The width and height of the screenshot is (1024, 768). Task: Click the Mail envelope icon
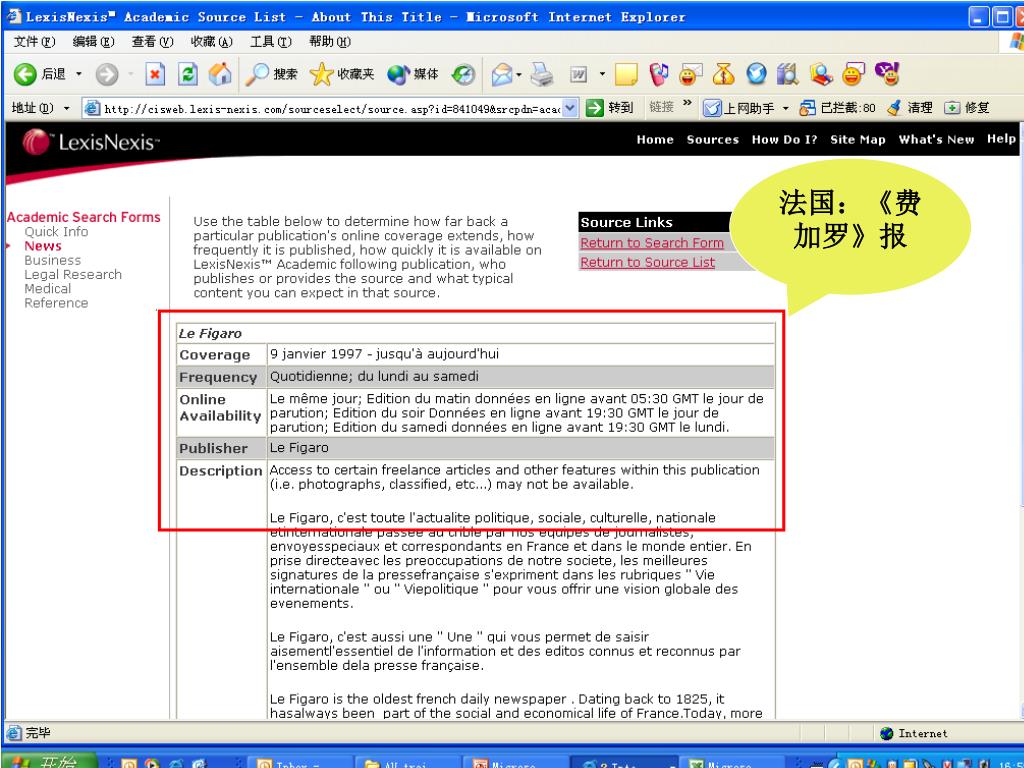click(x=502, y=74)
